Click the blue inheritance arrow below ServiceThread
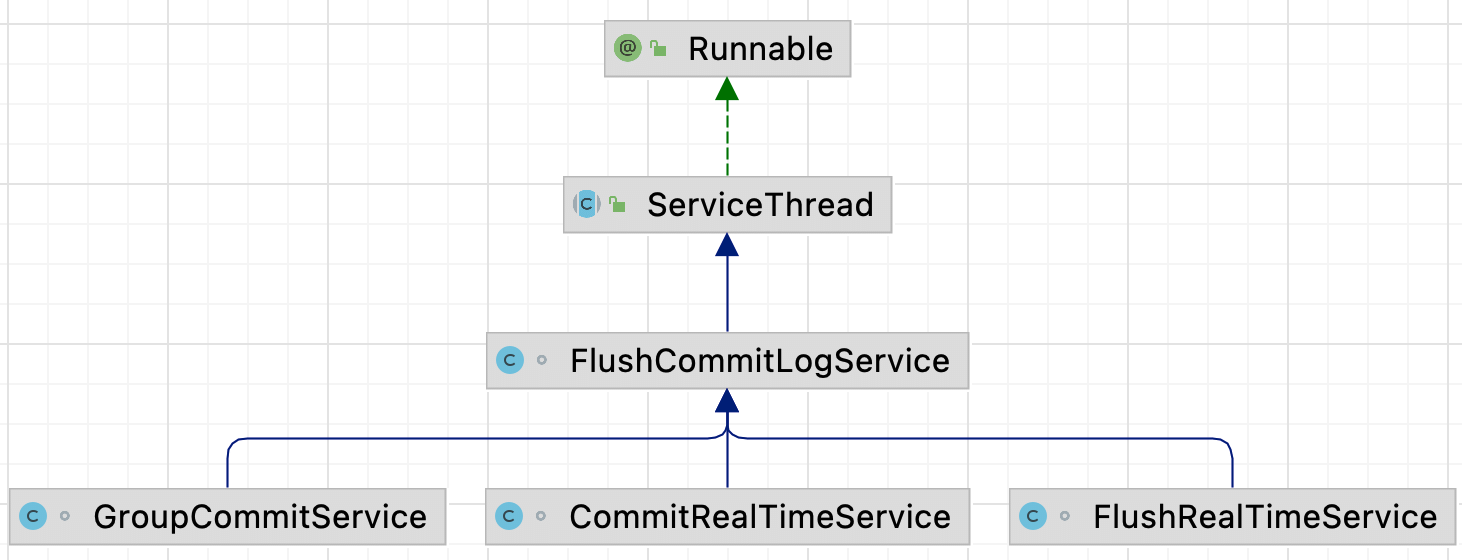This screenshot has width=1462, height=560. click(727, 290)
